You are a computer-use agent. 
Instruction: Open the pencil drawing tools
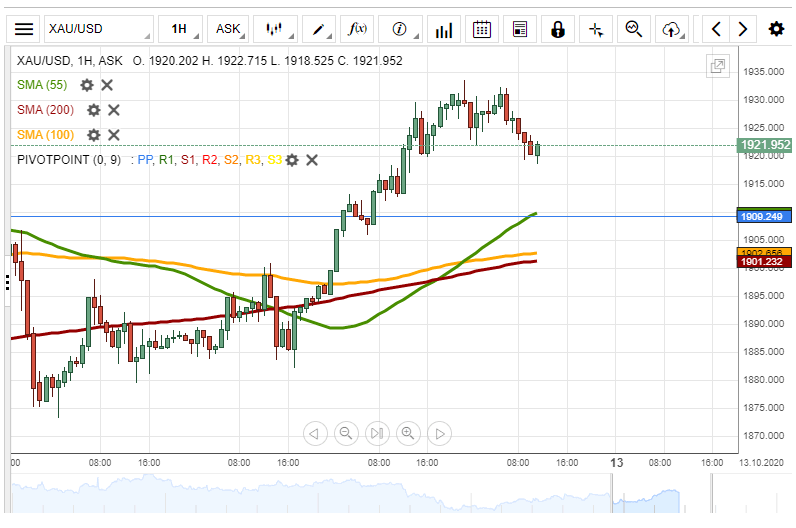click(320, 29)
